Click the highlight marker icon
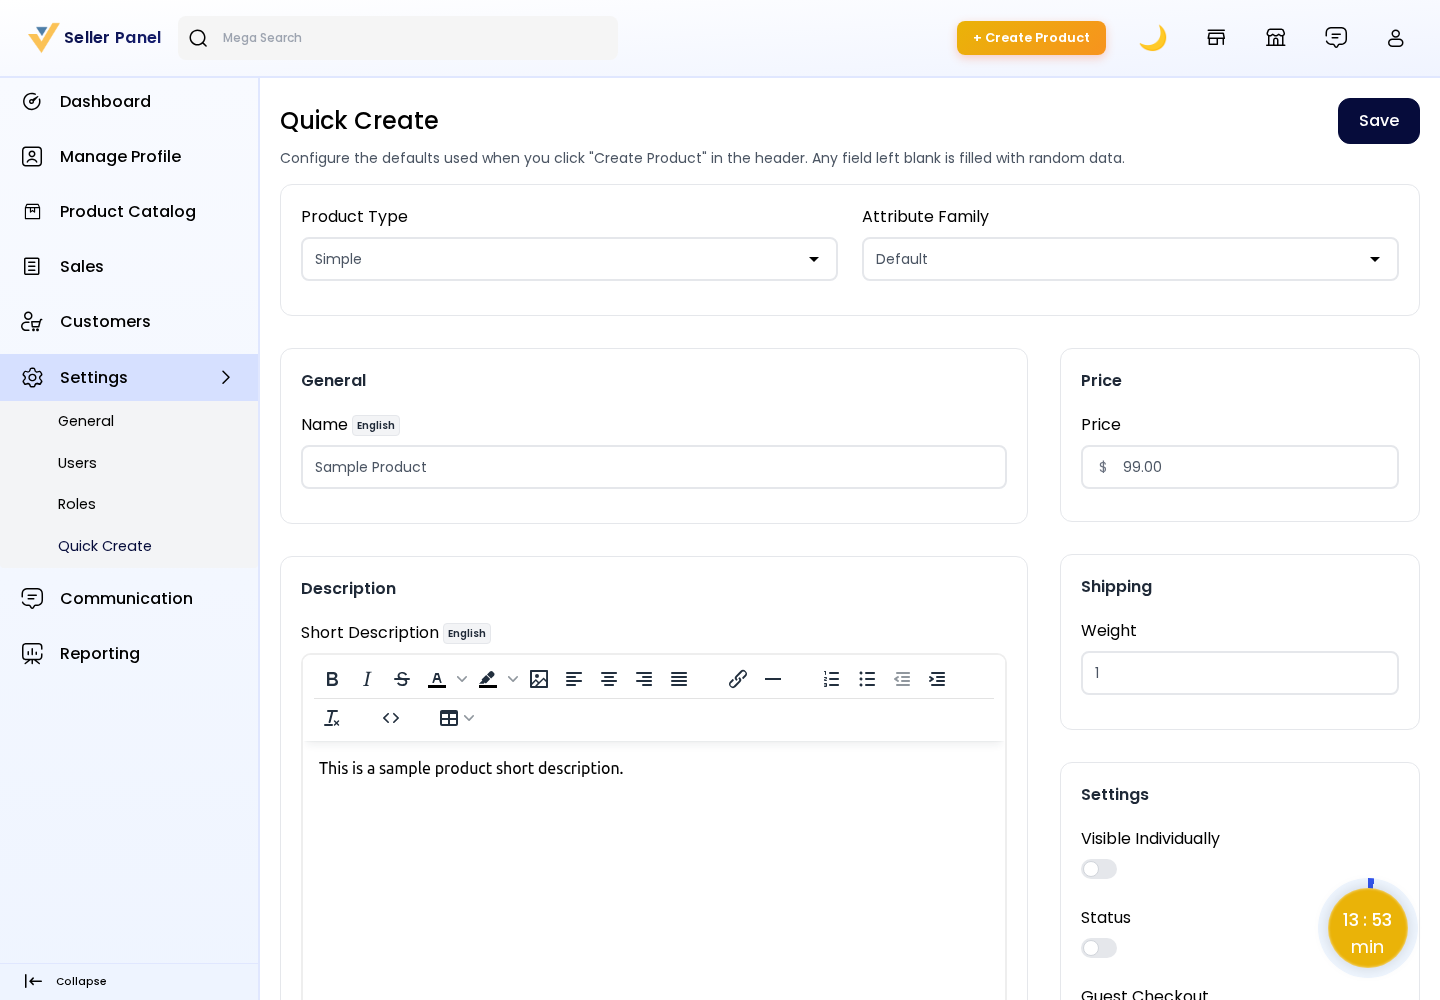This screenshot has width=1440, height=1000. point(488,679)
